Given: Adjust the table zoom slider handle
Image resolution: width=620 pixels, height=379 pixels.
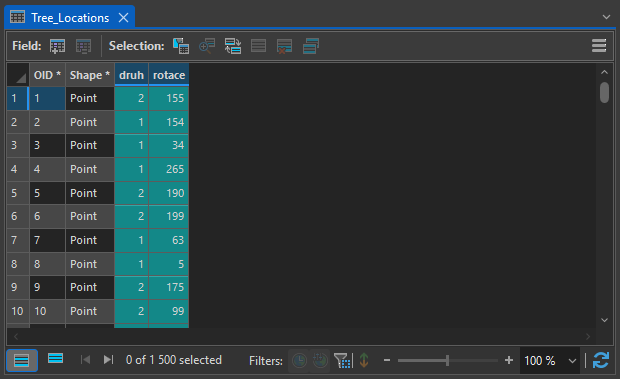Looking at the screenshot, I should coord(447,360).
